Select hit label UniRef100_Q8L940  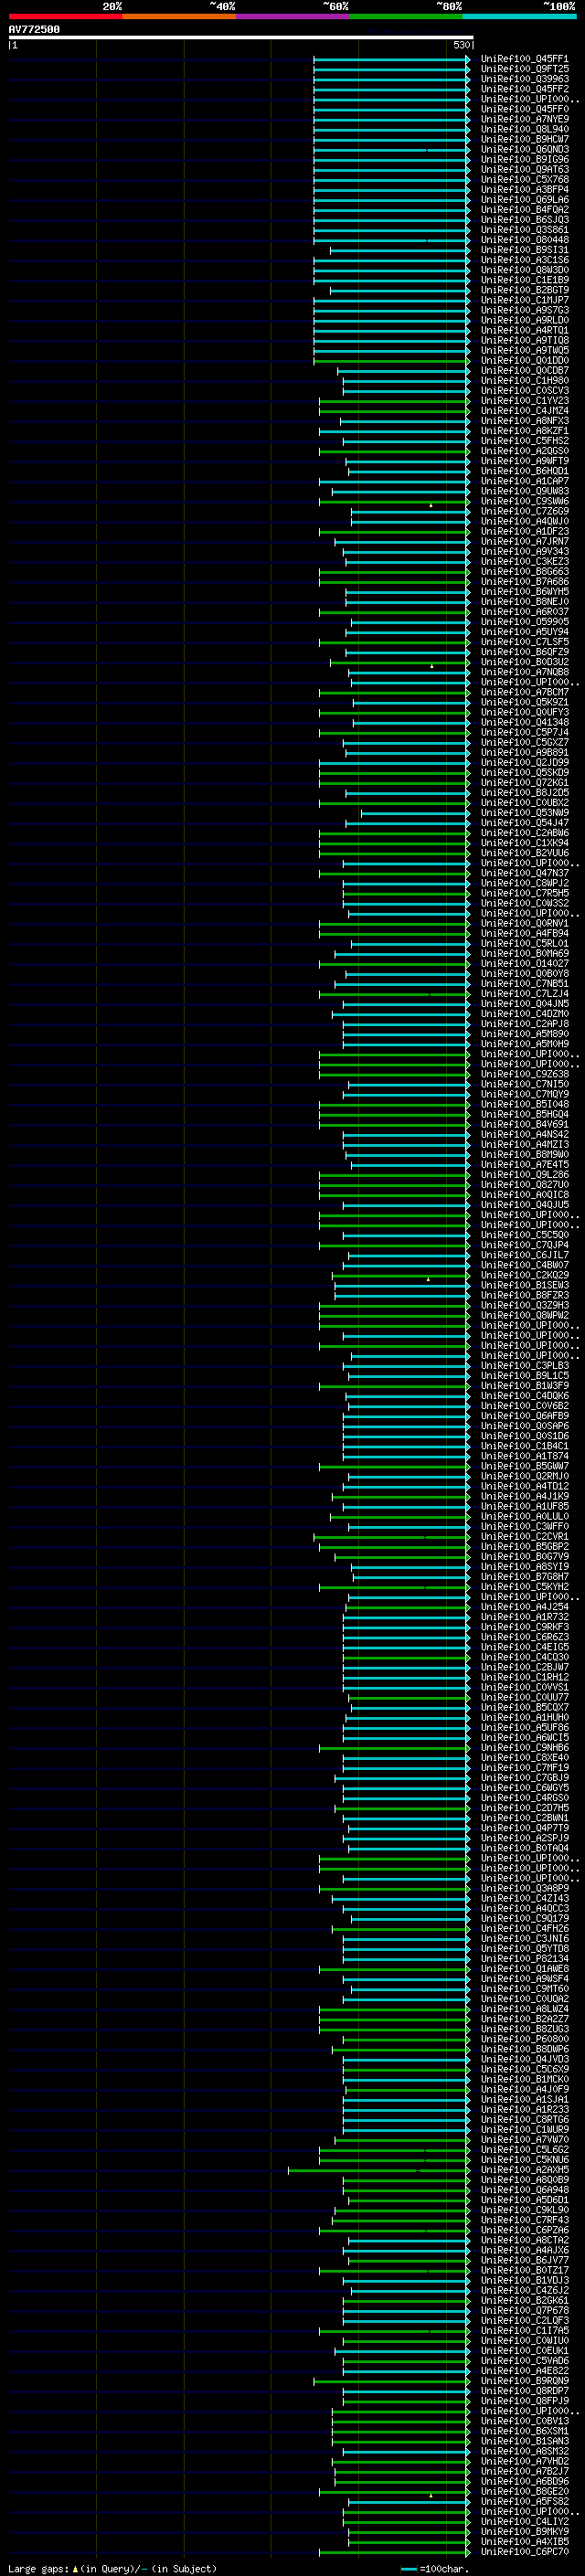click(x=525, y=129)
